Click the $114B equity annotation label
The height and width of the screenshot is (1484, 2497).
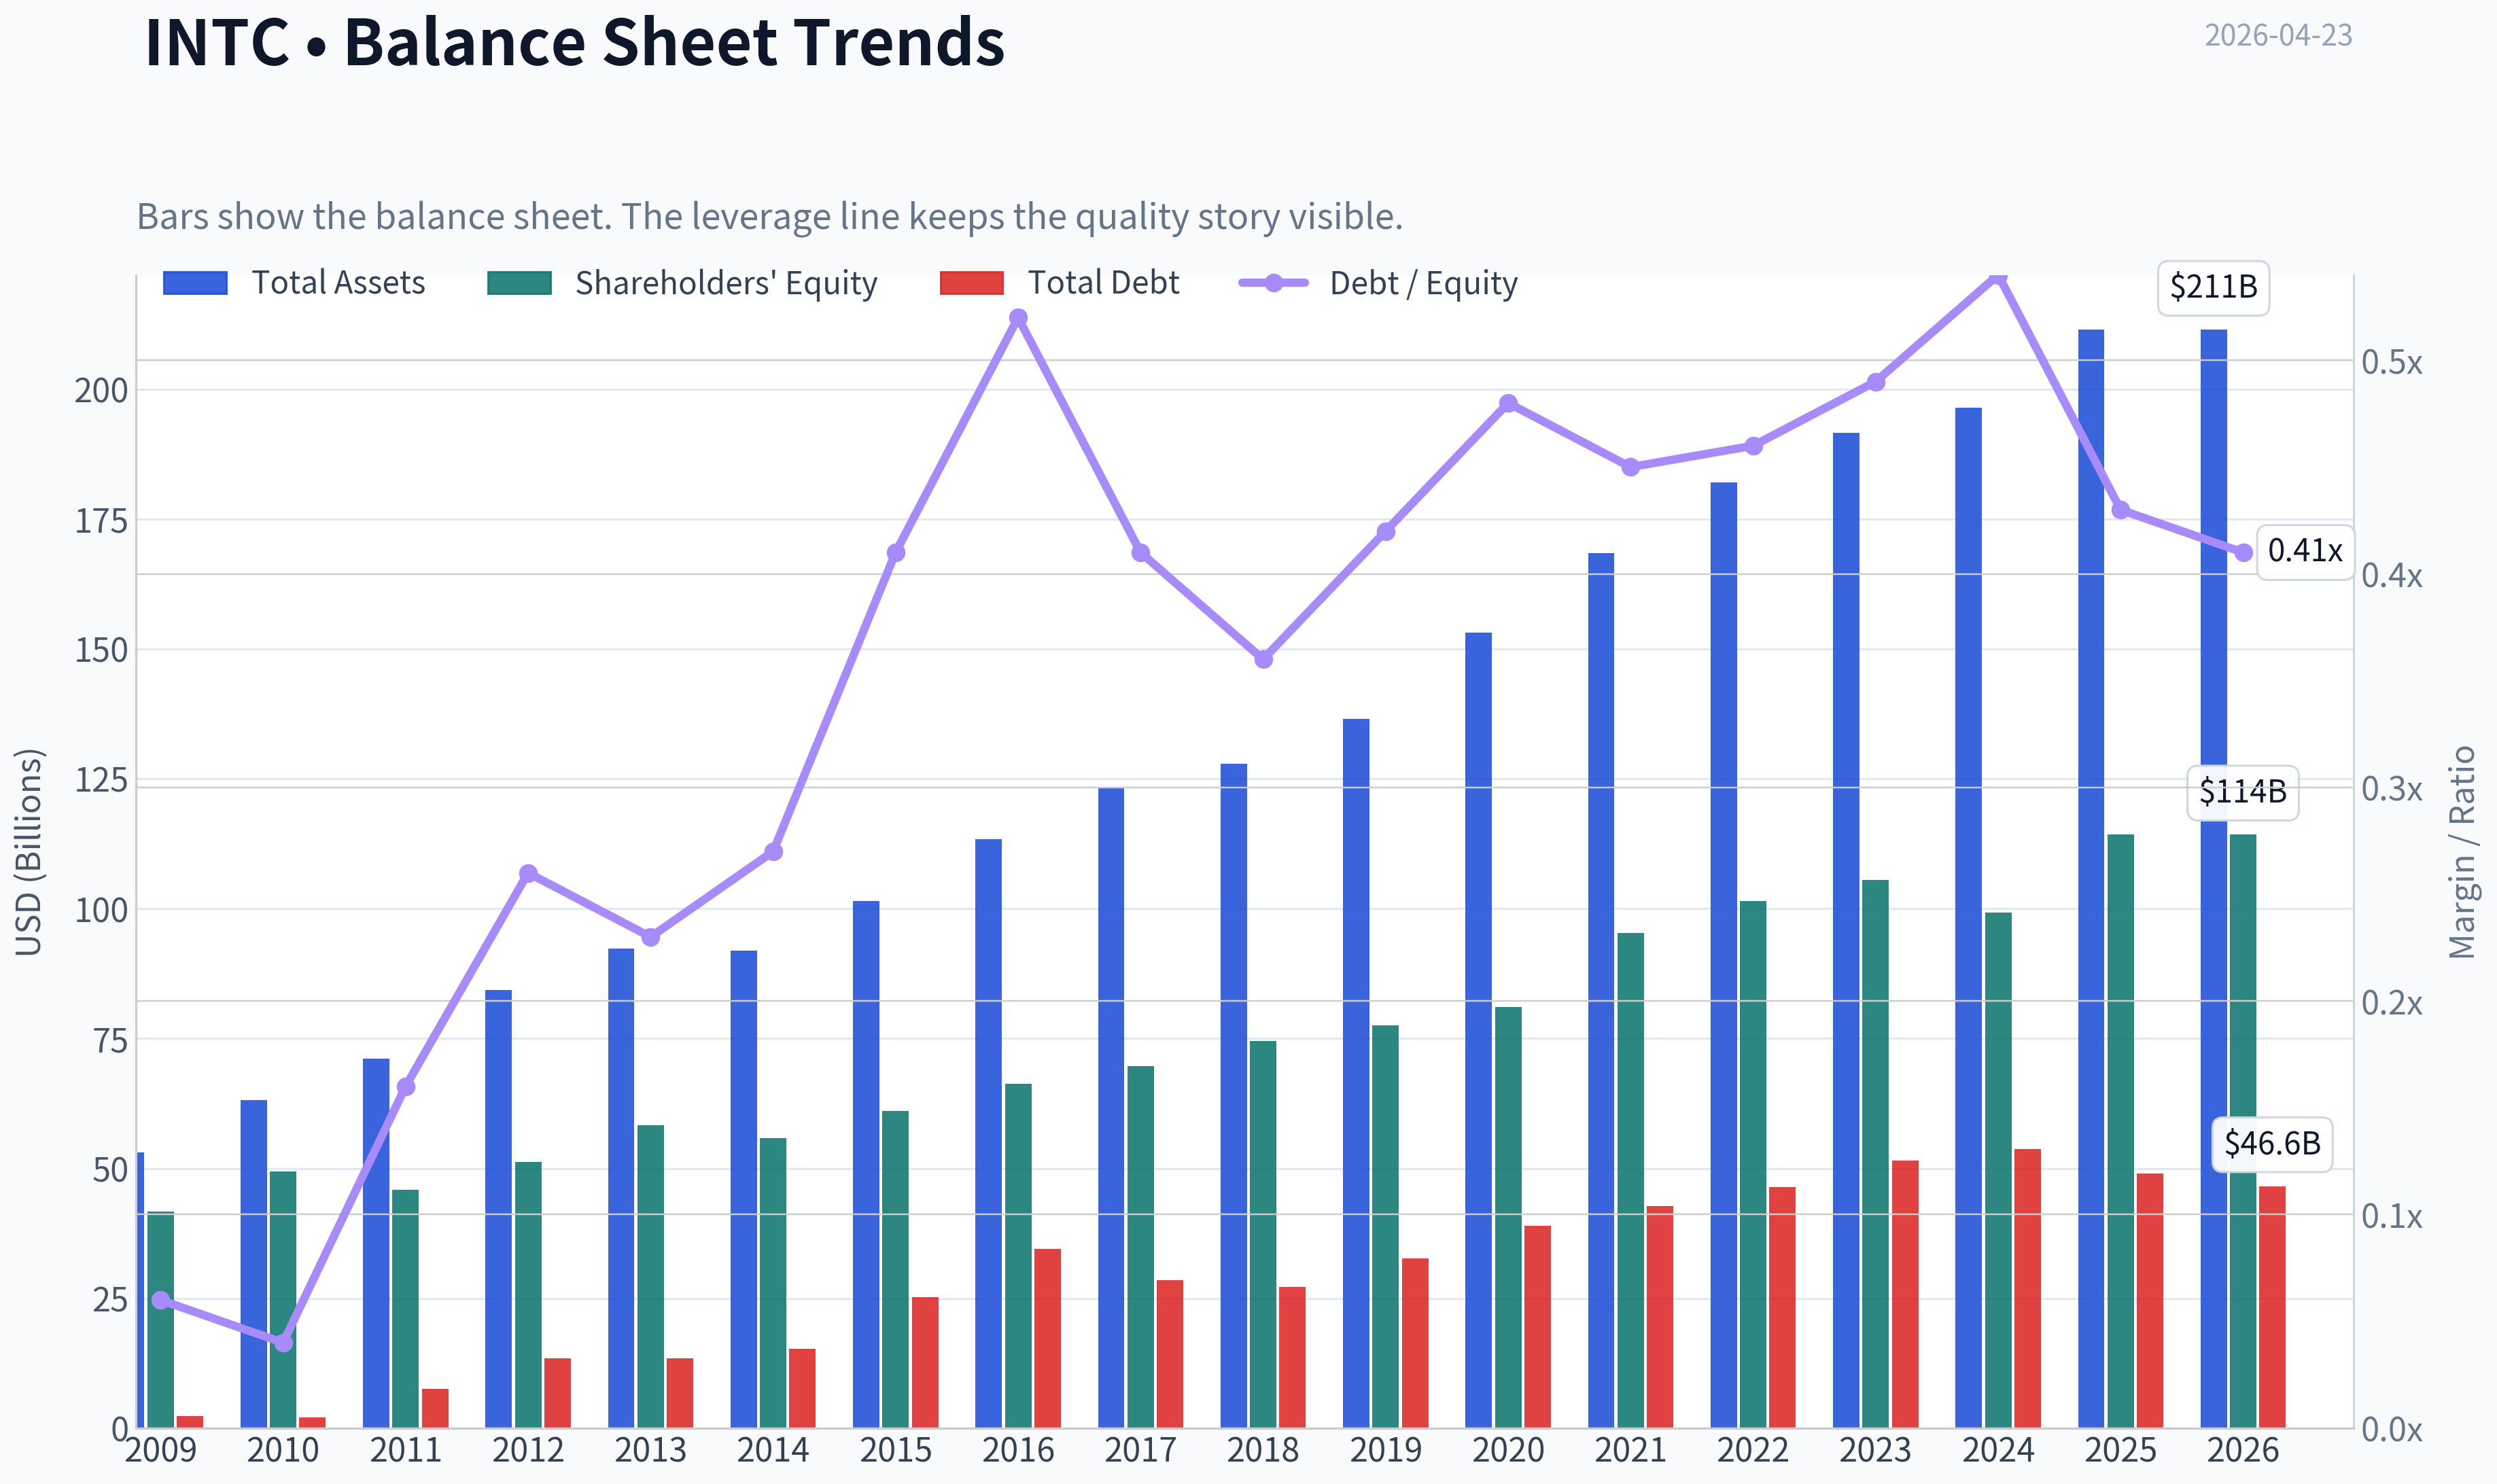(x=2242, y=793)
